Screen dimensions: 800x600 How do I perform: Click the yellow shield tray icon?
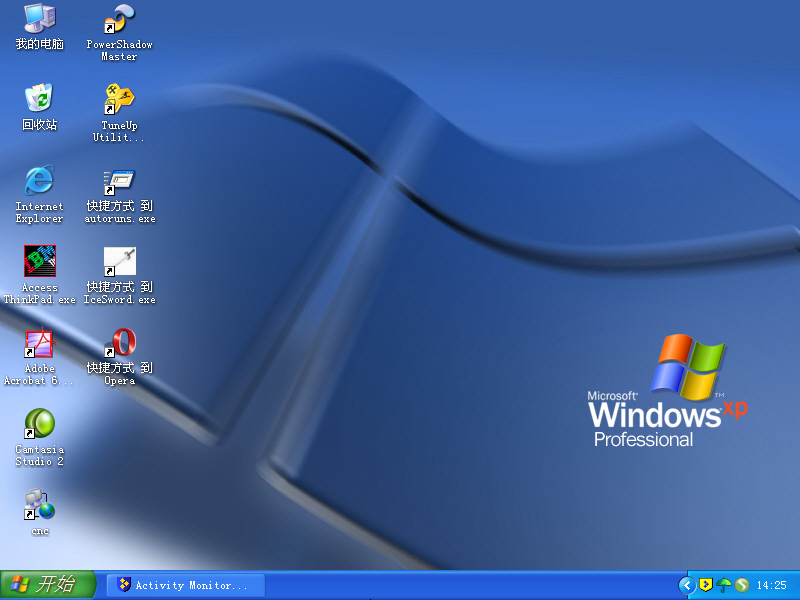pyautogui.click(x=706, y=585)
